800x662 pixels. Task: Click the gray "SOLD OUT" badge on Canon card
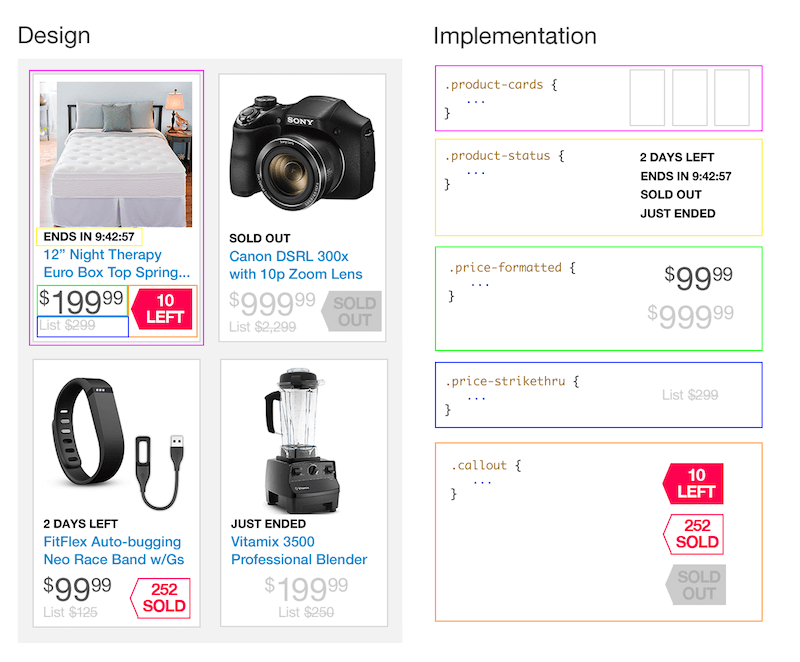pyautogui.click(x=352, y=311)
